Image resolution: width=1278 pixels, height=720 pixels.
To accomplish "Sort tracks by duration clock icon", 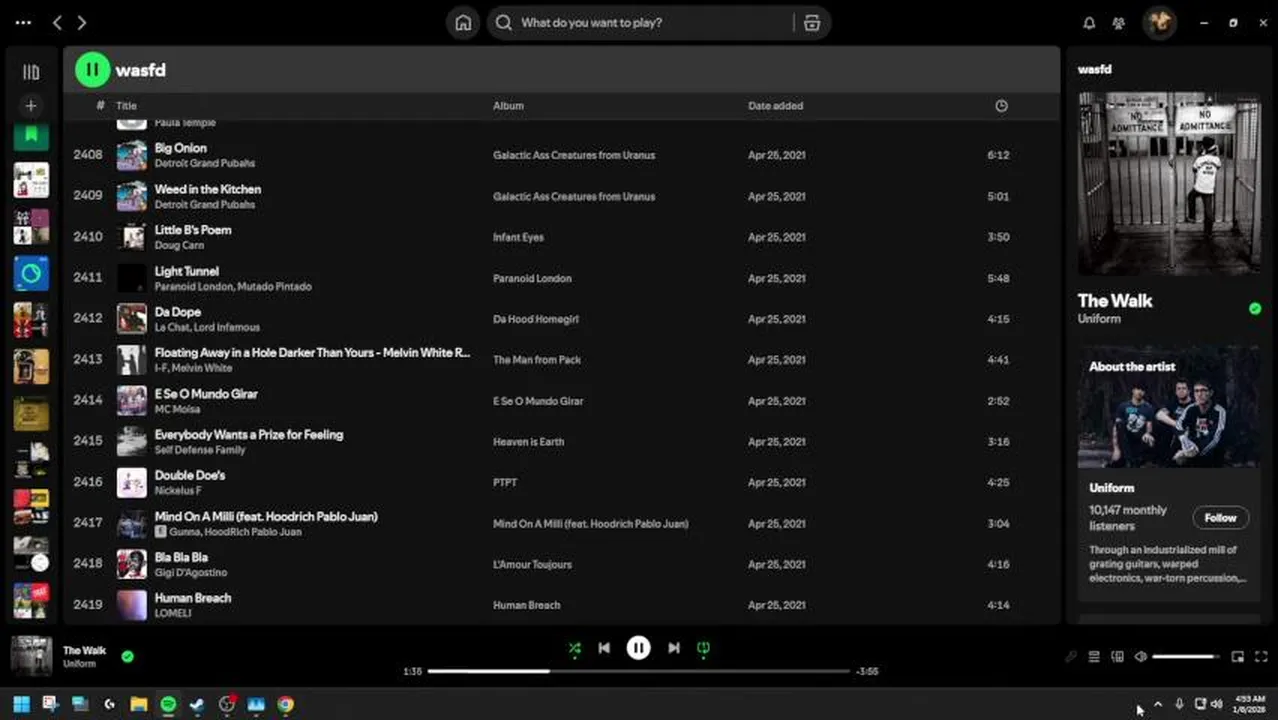I will pos(1001,106).
